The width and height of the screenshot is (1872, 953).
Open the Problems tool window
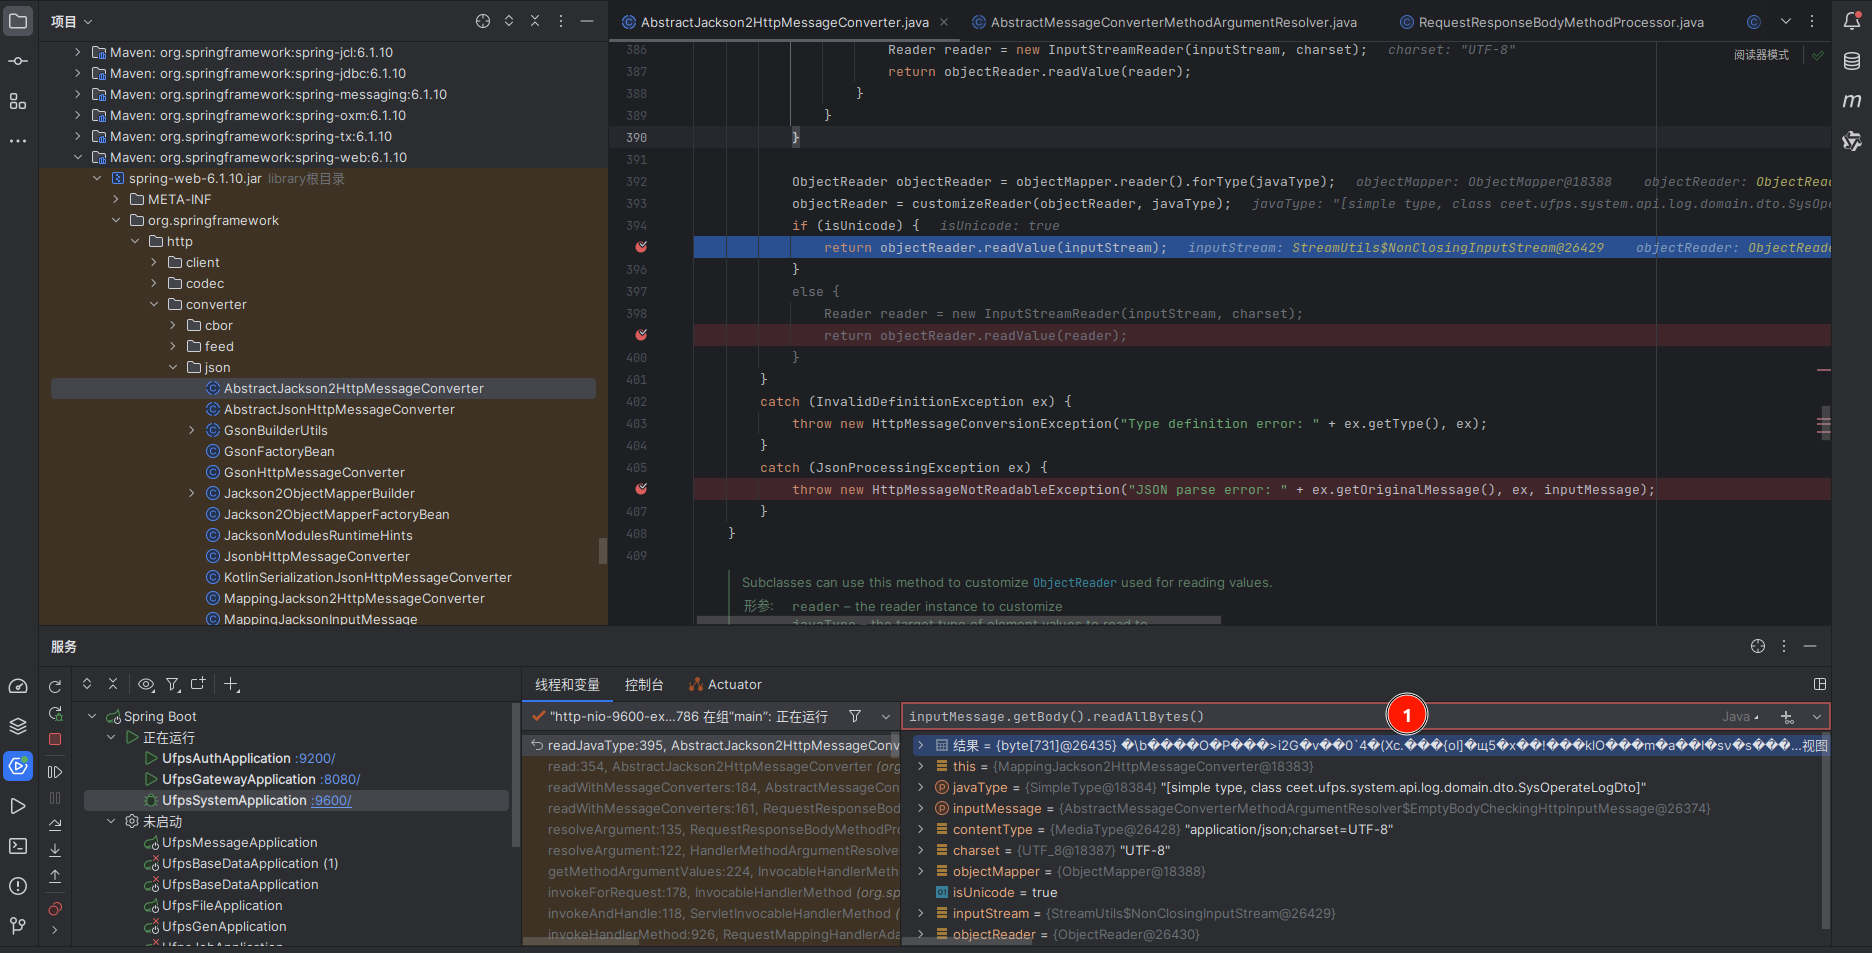pos(18,886)
